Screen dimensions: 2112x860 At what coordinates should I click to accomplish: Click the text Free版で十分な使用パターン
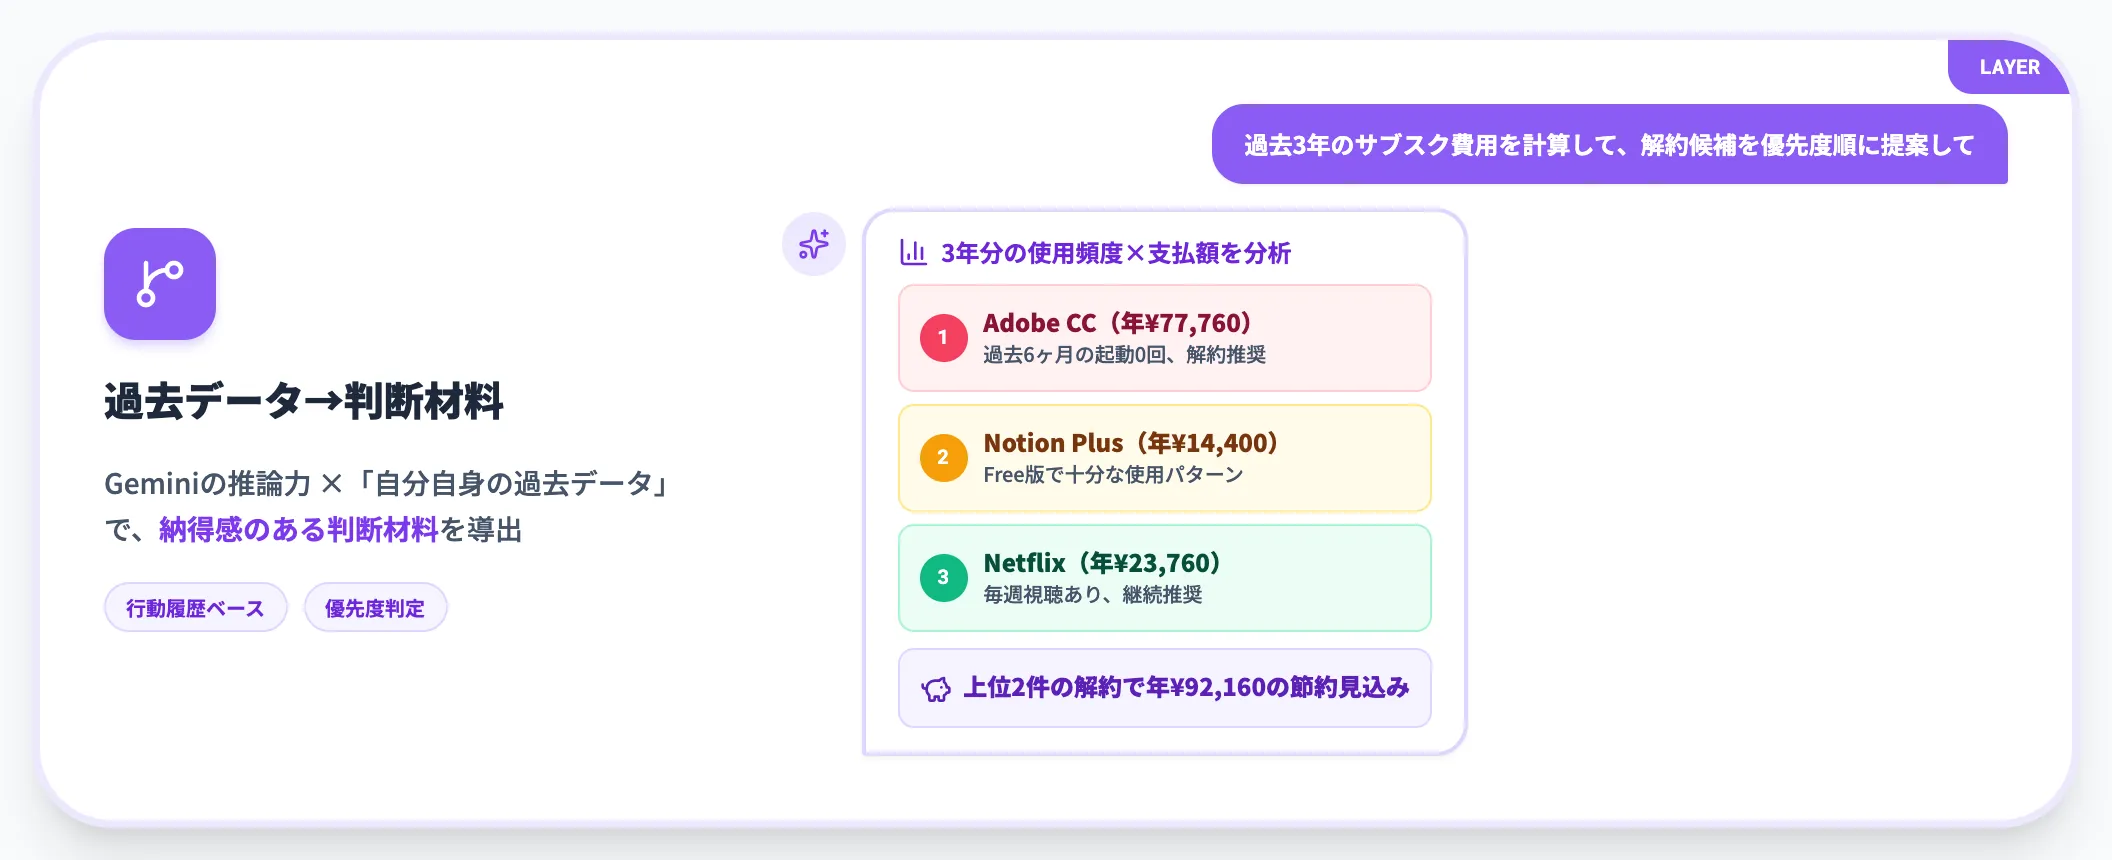[x=1113, y=475]
